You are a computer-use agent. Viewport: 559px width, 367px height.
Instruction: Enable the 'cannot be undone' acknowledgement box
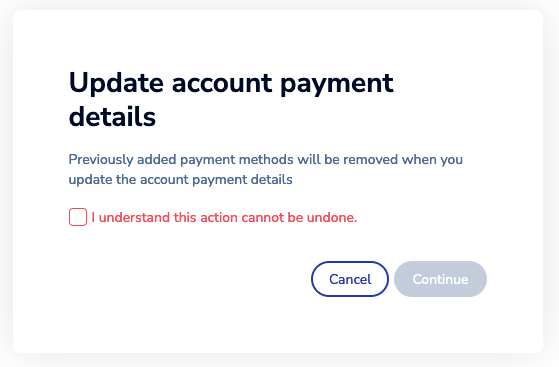point(78,217)
